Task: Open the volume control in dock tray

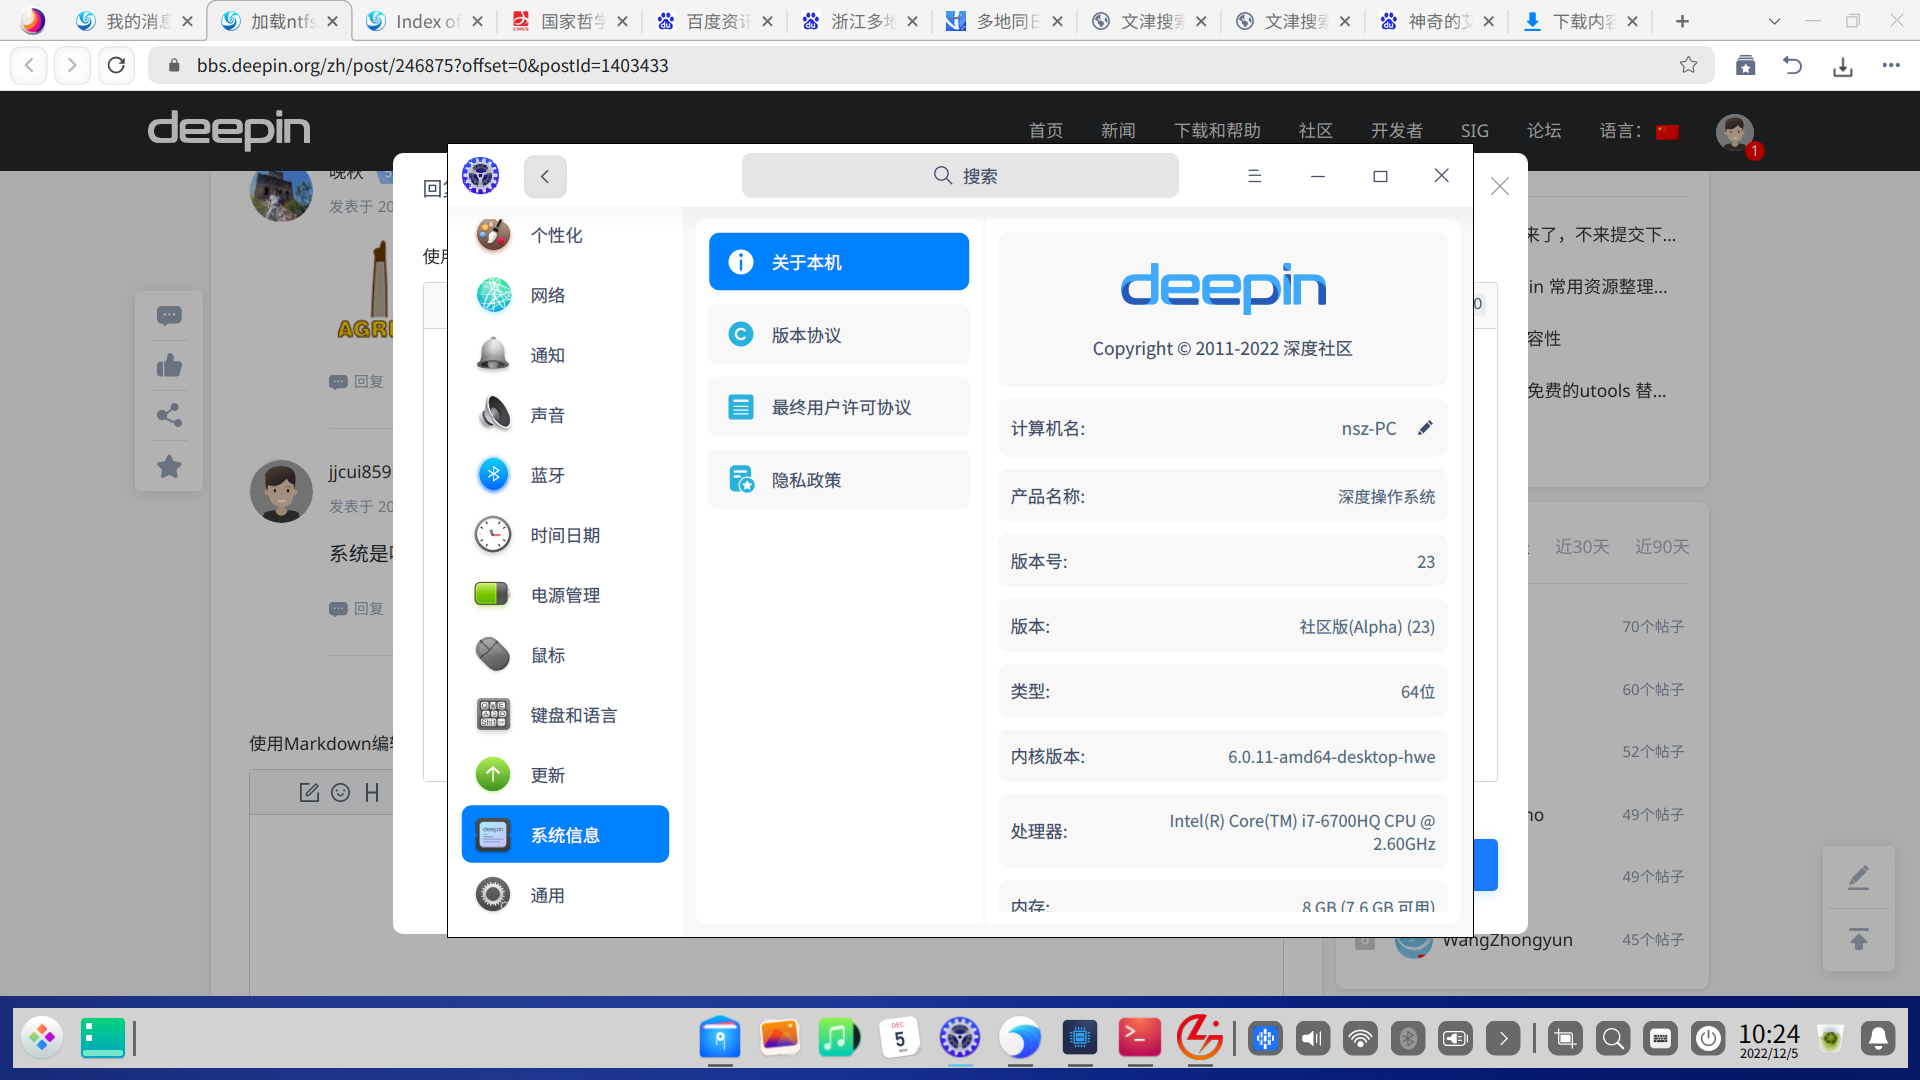Action: tap(1312, 1039)
